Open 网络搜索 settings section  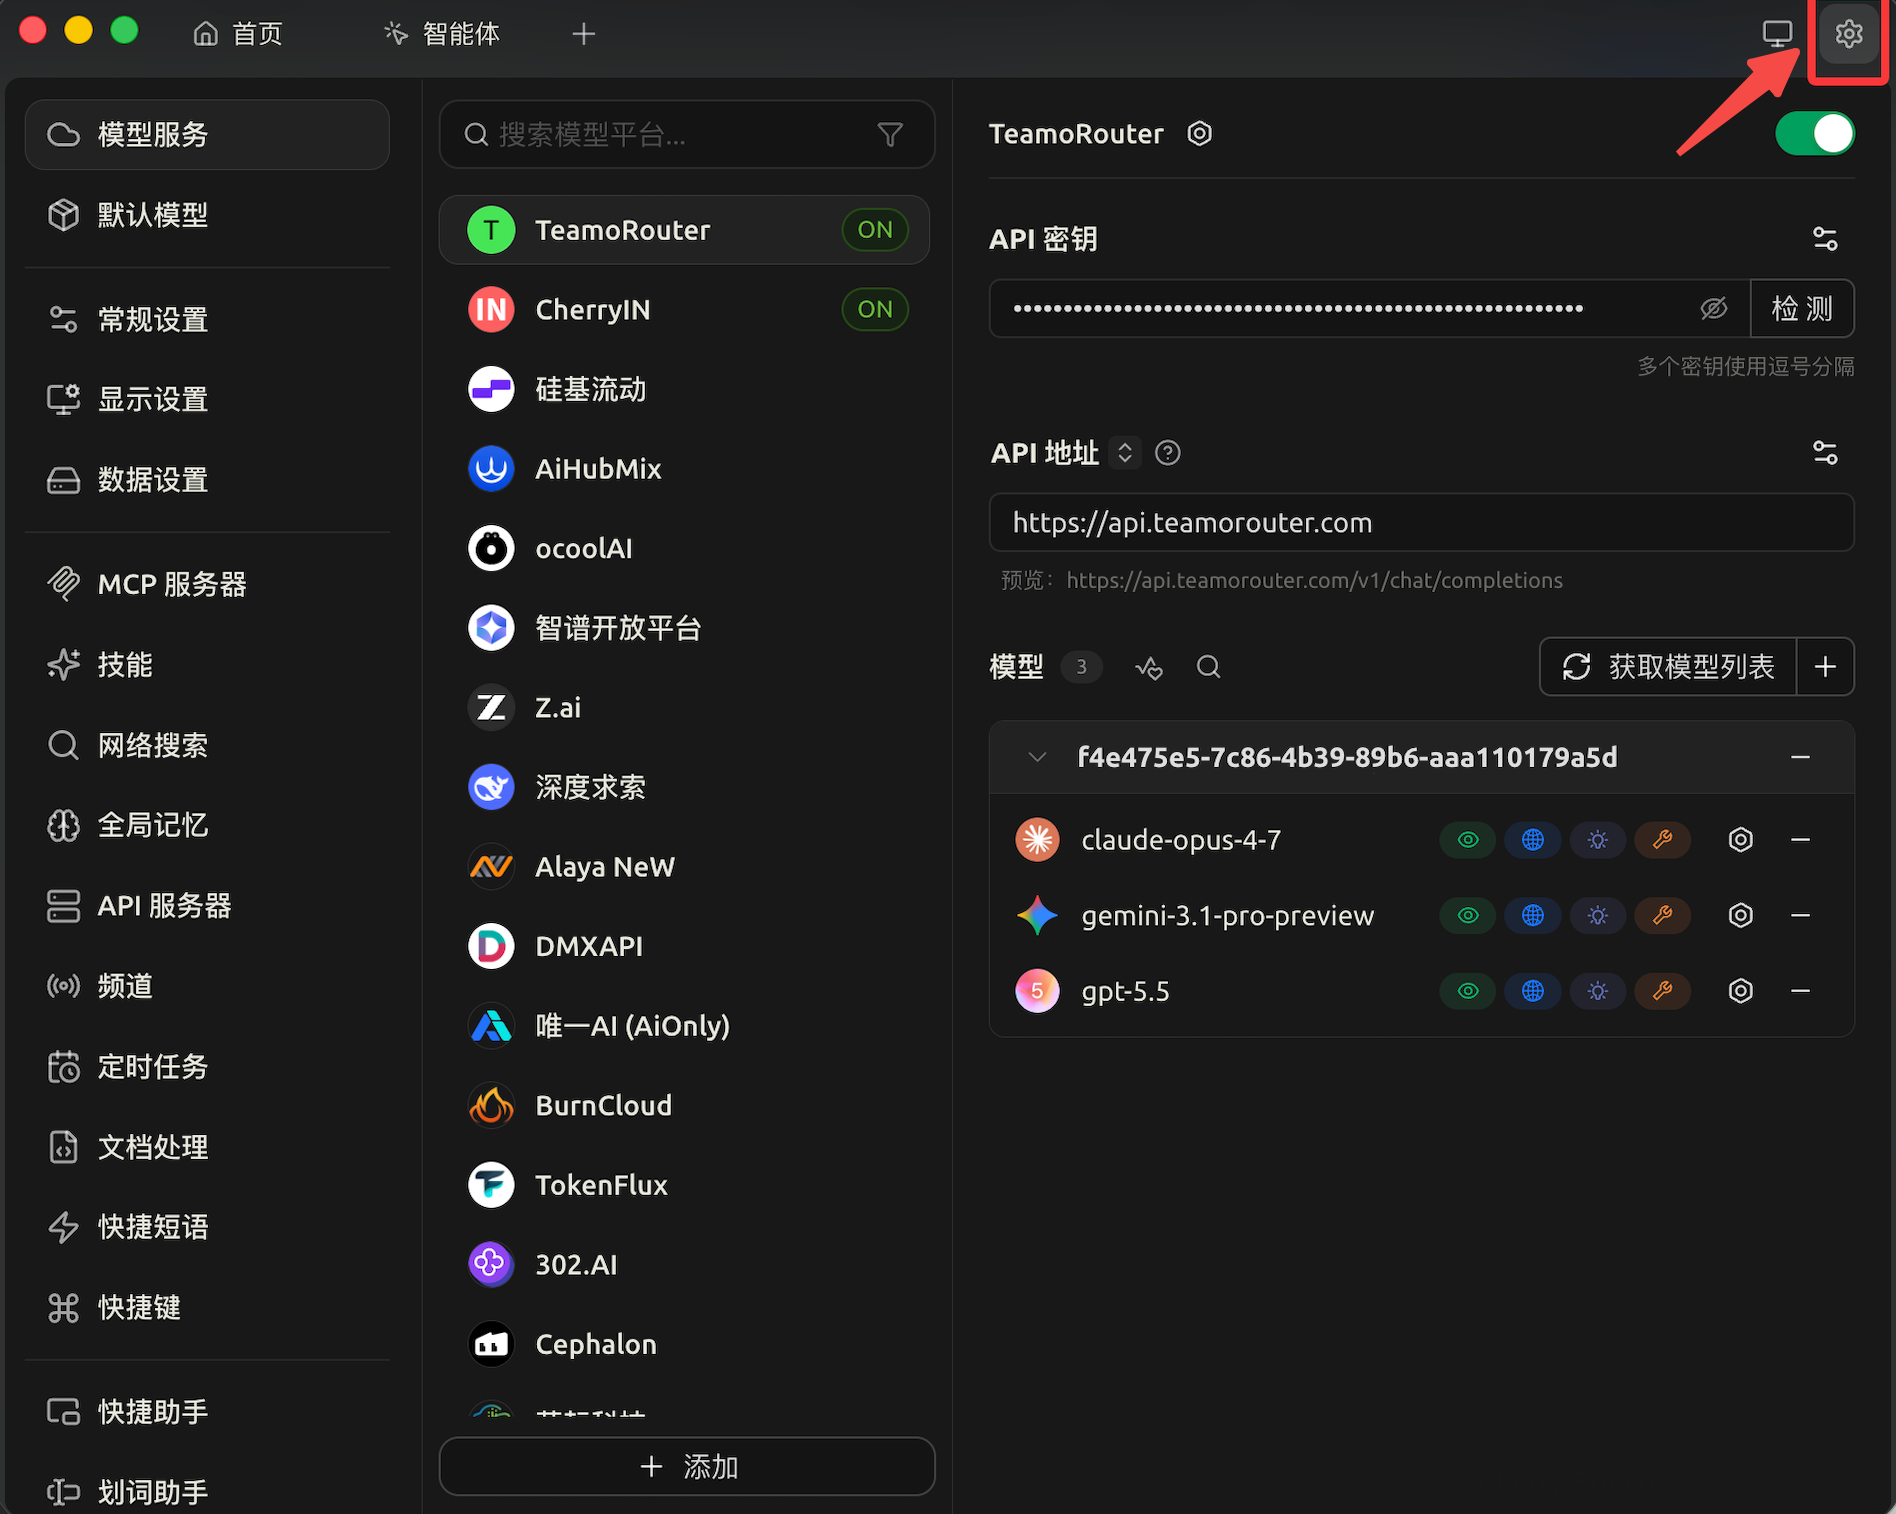pyautogui.click(x=207, y=745)
